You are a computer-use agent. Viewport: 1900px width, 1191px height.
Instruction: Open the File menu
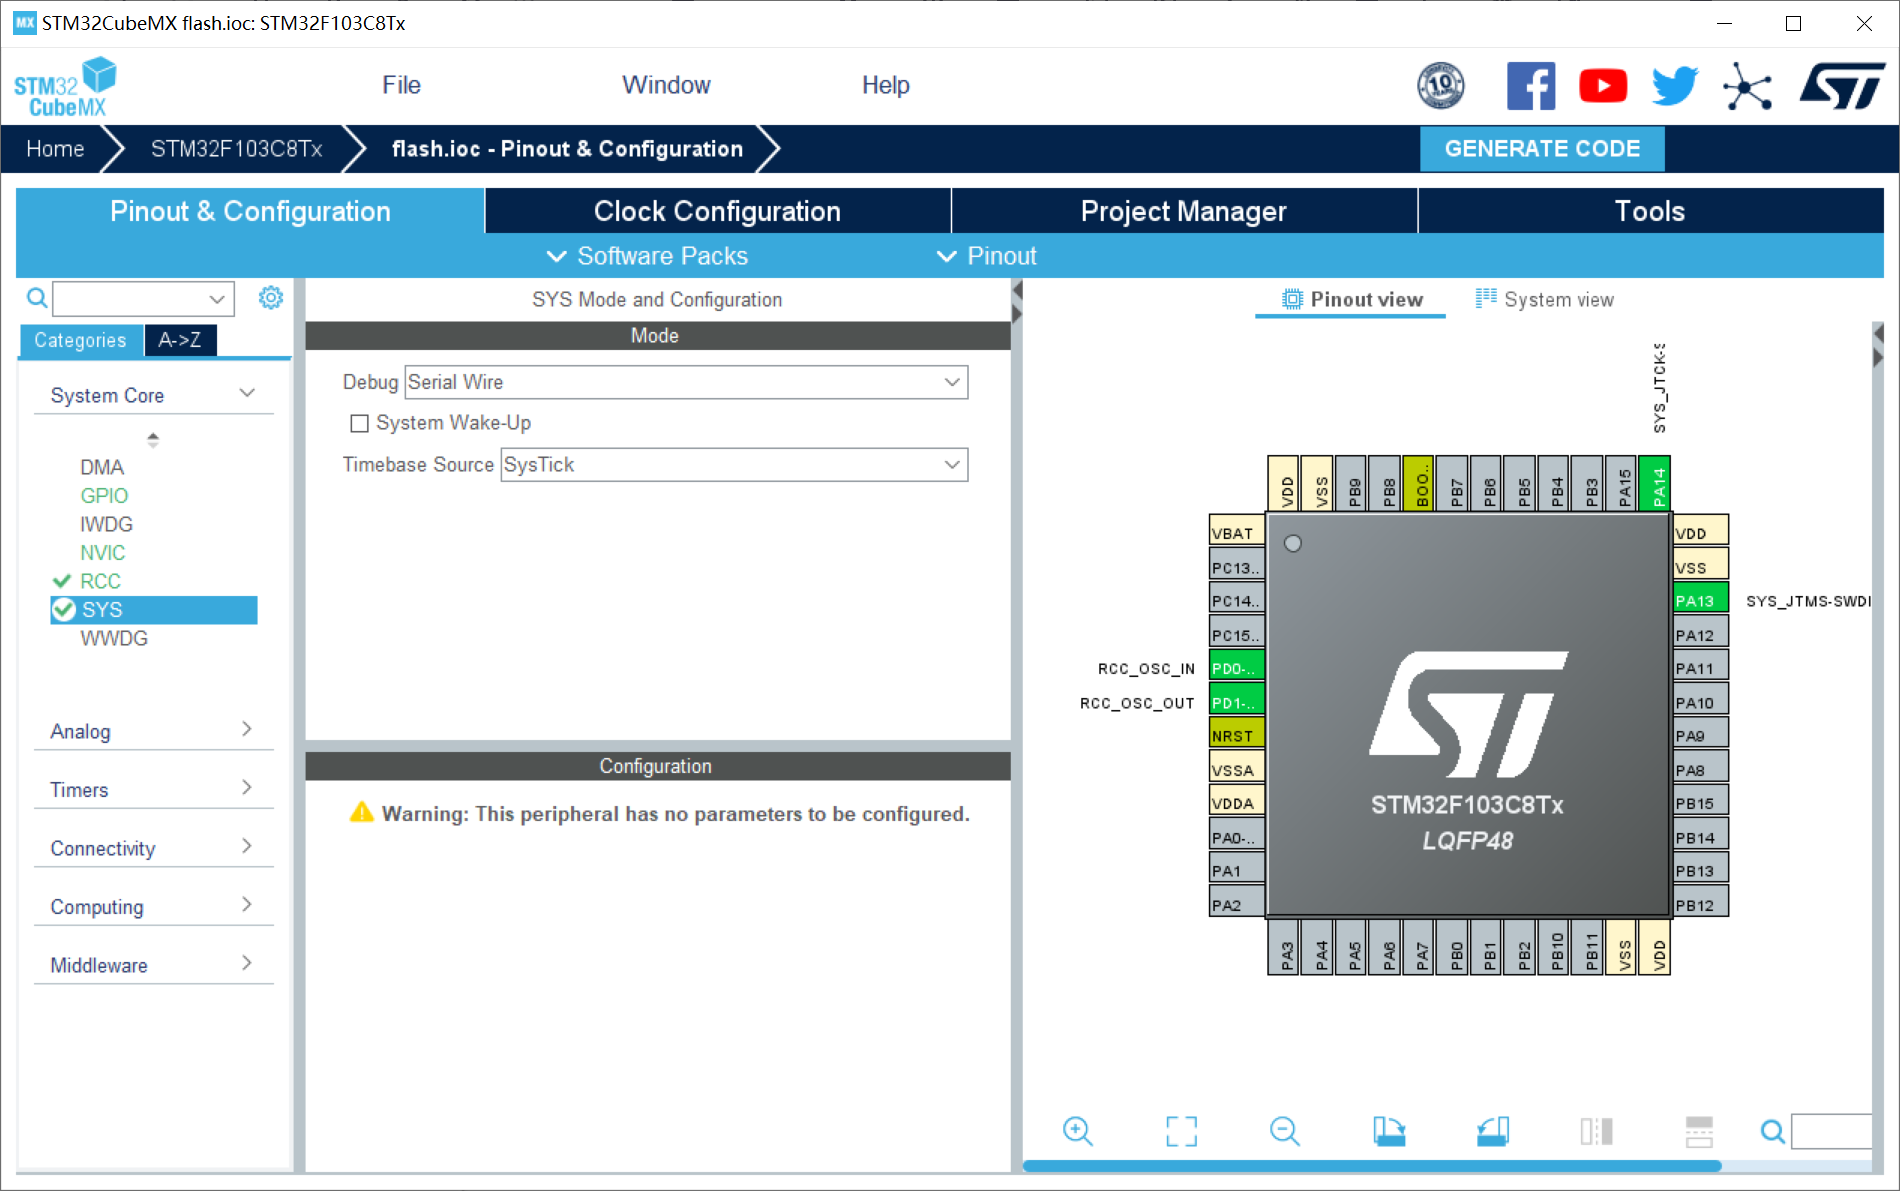(x=401, y=86)
